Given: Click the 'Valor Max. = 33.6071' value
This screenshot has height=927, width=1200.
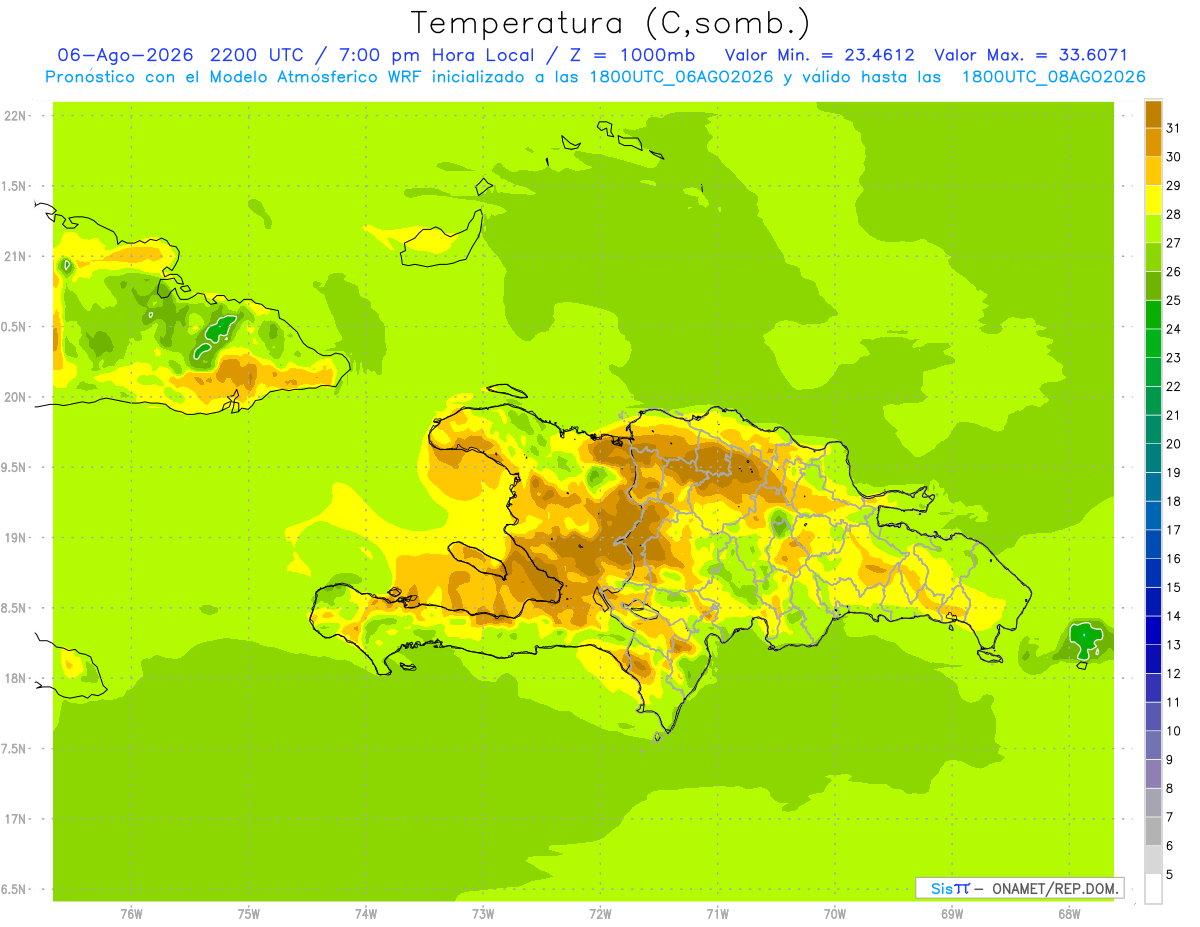Looking at the screenshot, I should [1031, 55].
